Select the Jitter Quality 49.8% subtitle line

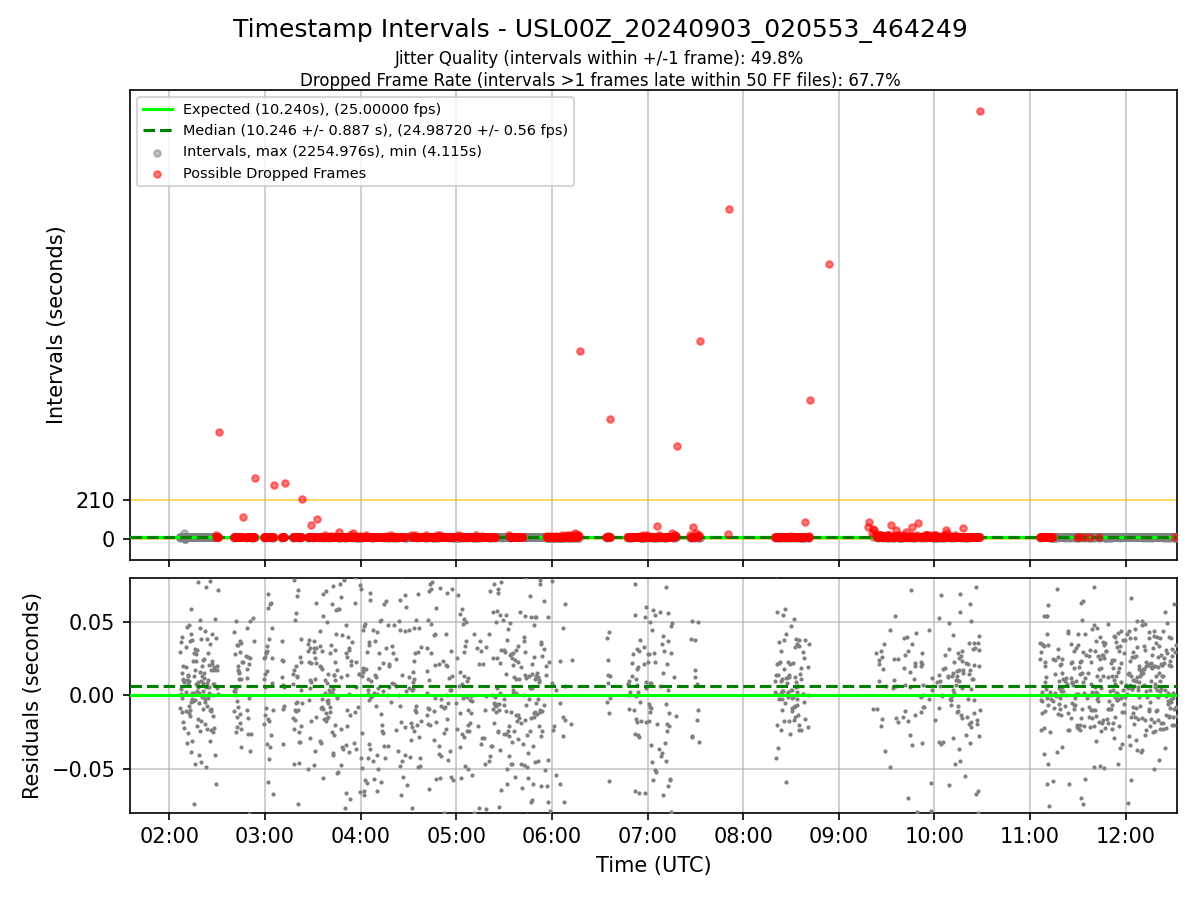point(599,58)
